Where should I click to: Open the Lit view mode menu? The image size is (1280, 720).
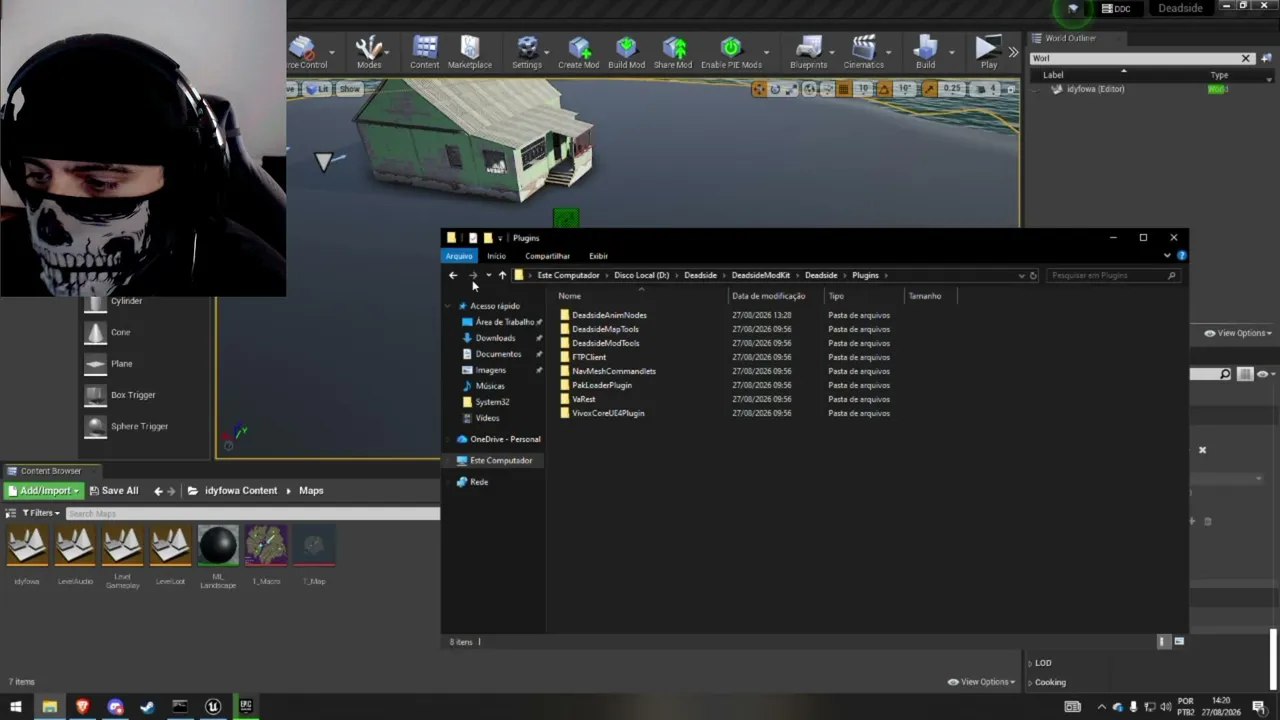[x=318, y=89]
